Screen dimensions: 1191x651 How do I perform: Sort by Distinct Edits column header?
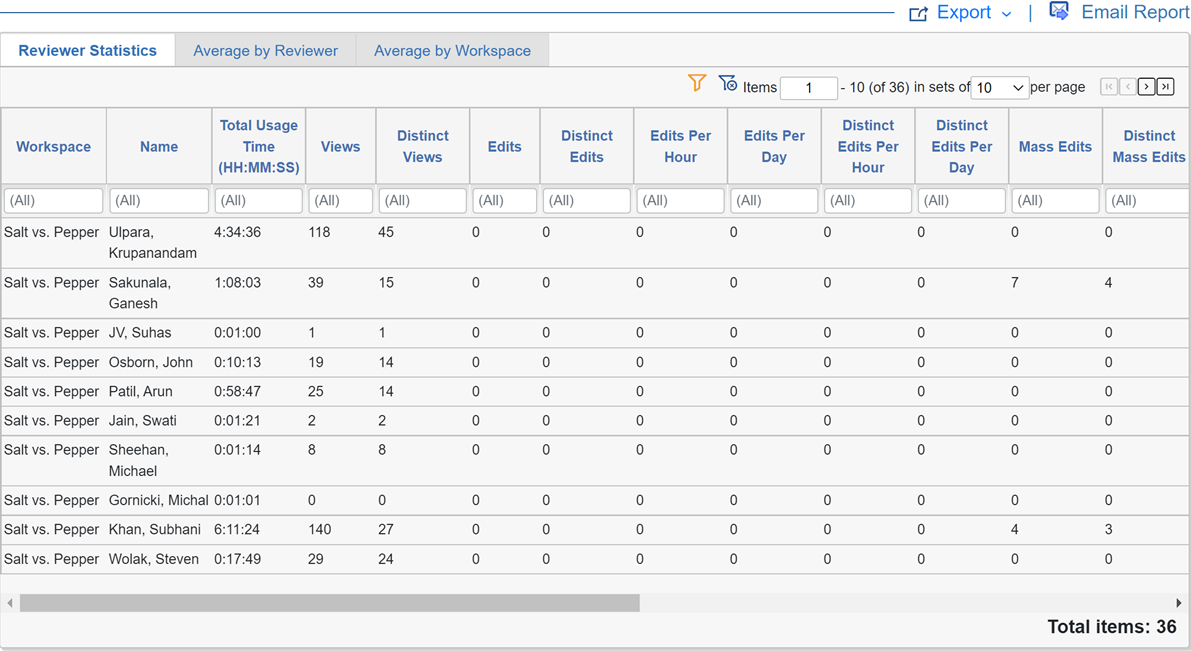tap(586, 147)
